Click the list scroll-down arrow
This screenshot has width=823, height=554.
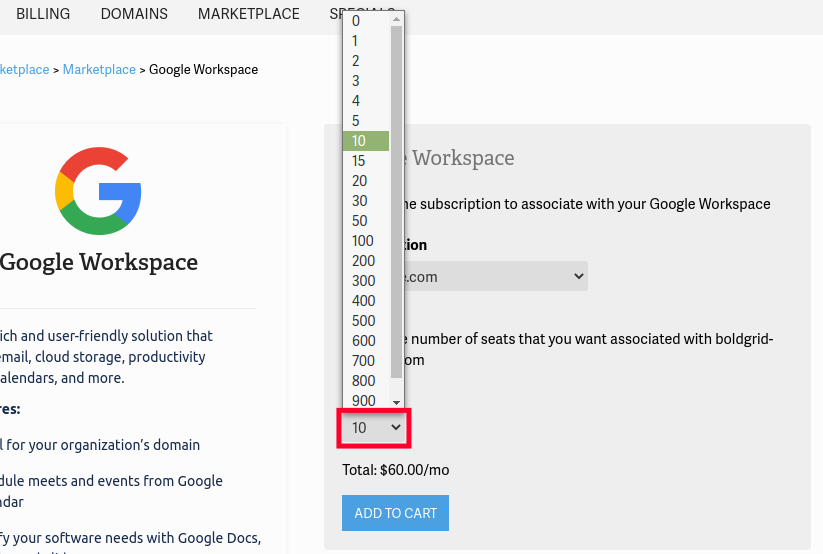[x=396, y=401]
